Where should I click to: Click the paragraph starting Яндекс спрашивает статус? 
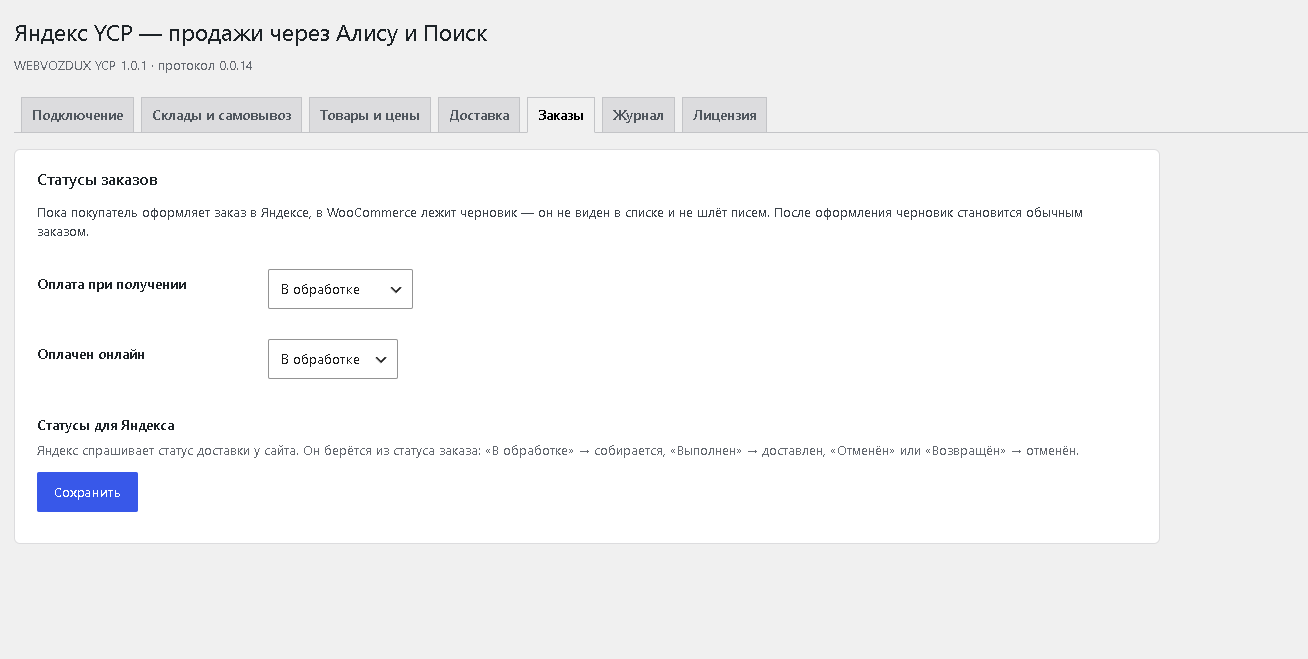click(x=558, y=451)
